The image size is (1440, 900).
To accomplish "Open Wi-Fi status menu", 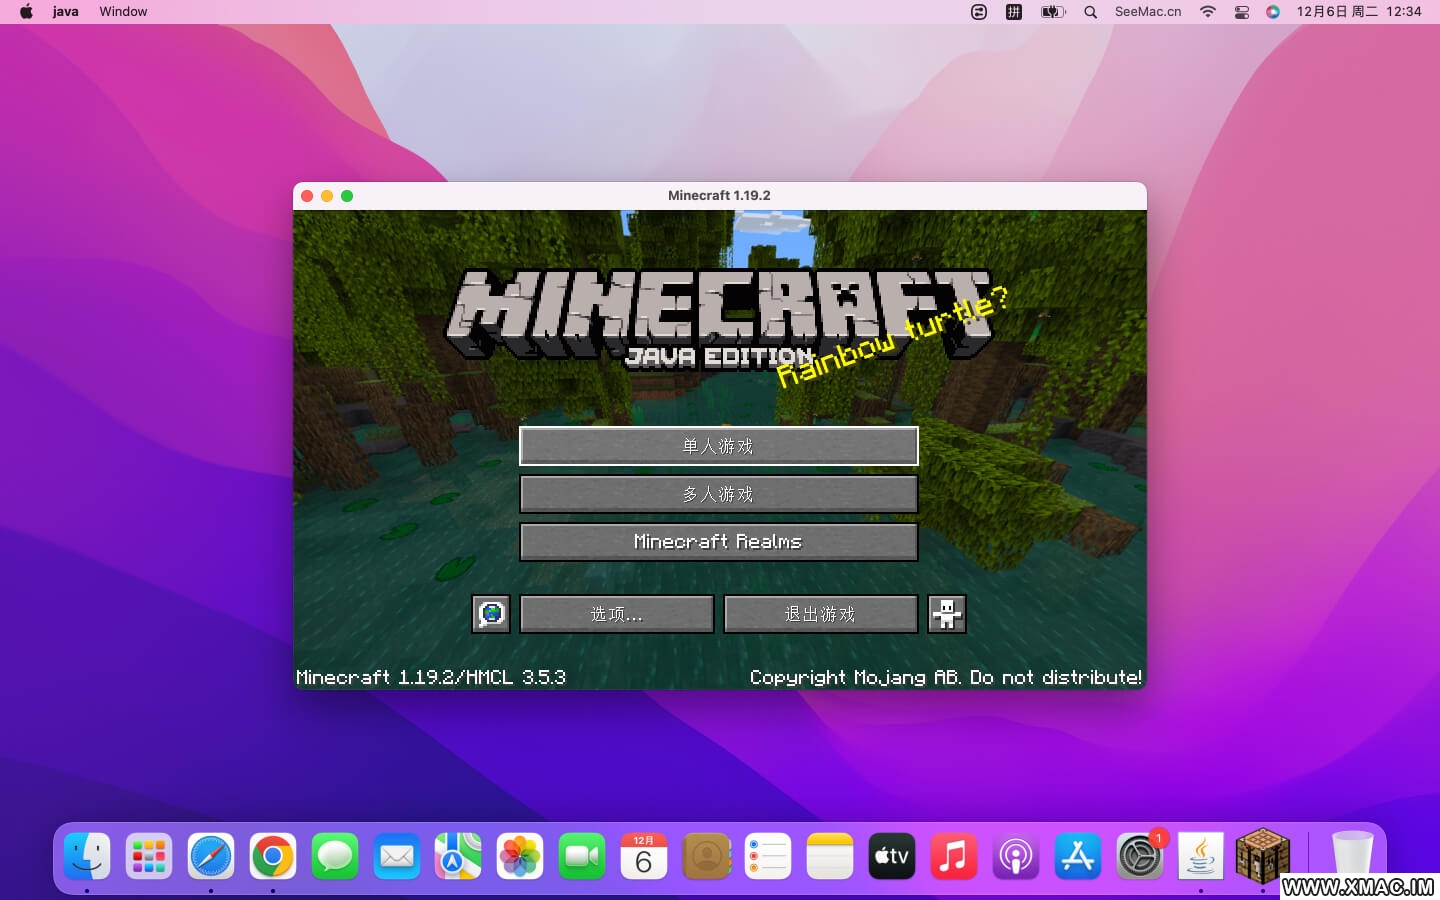I will point(1208,12).
